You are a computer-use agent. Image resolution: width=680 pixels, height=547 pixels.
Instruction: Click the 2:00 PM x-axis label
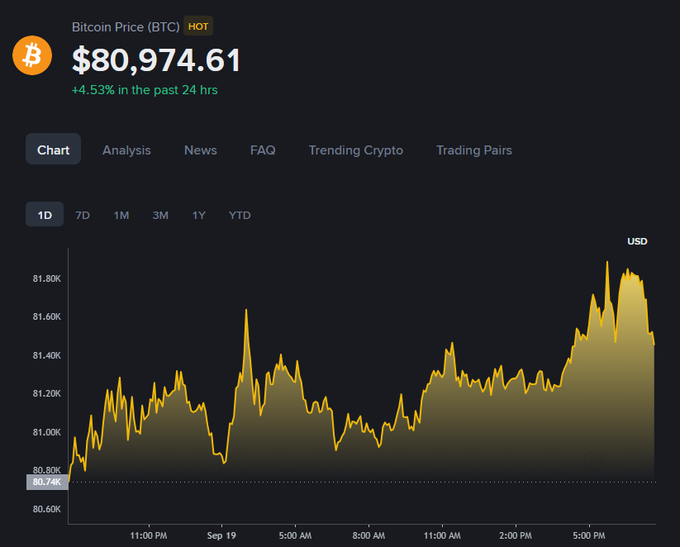515,536
